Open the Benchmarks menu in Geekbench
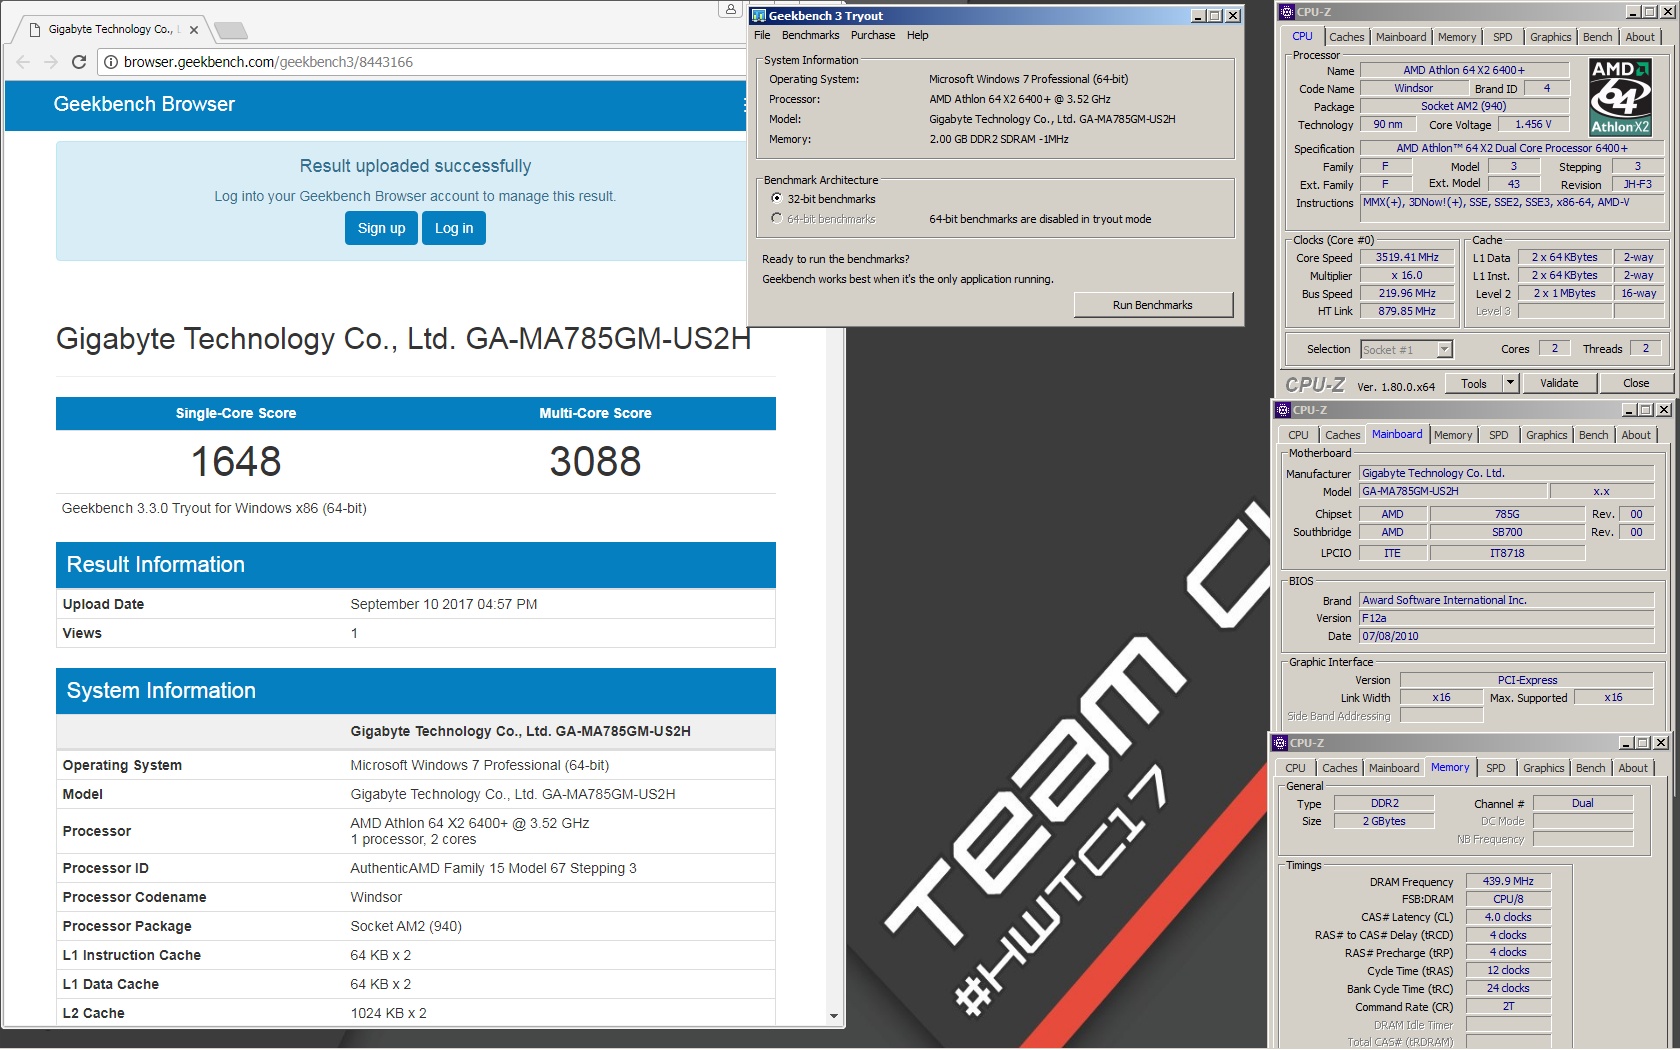Viewport: 1680px width, 1050px height. (x=811, y=35)
